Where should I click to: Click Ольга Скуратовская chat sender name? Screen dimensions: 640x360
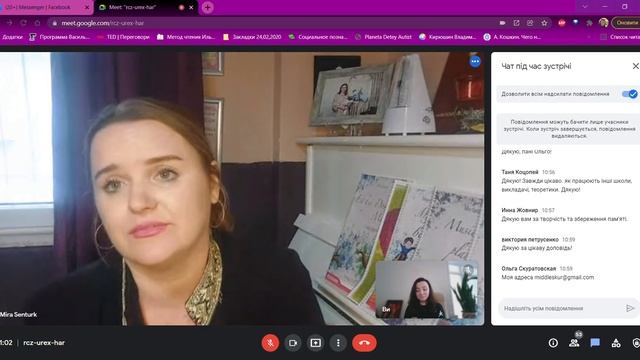529,269
